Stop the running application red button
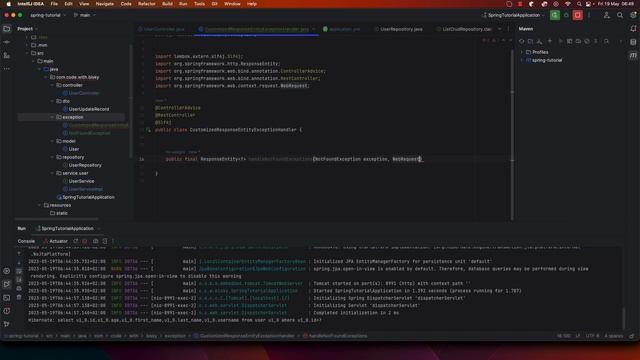 tap(577, 15)
